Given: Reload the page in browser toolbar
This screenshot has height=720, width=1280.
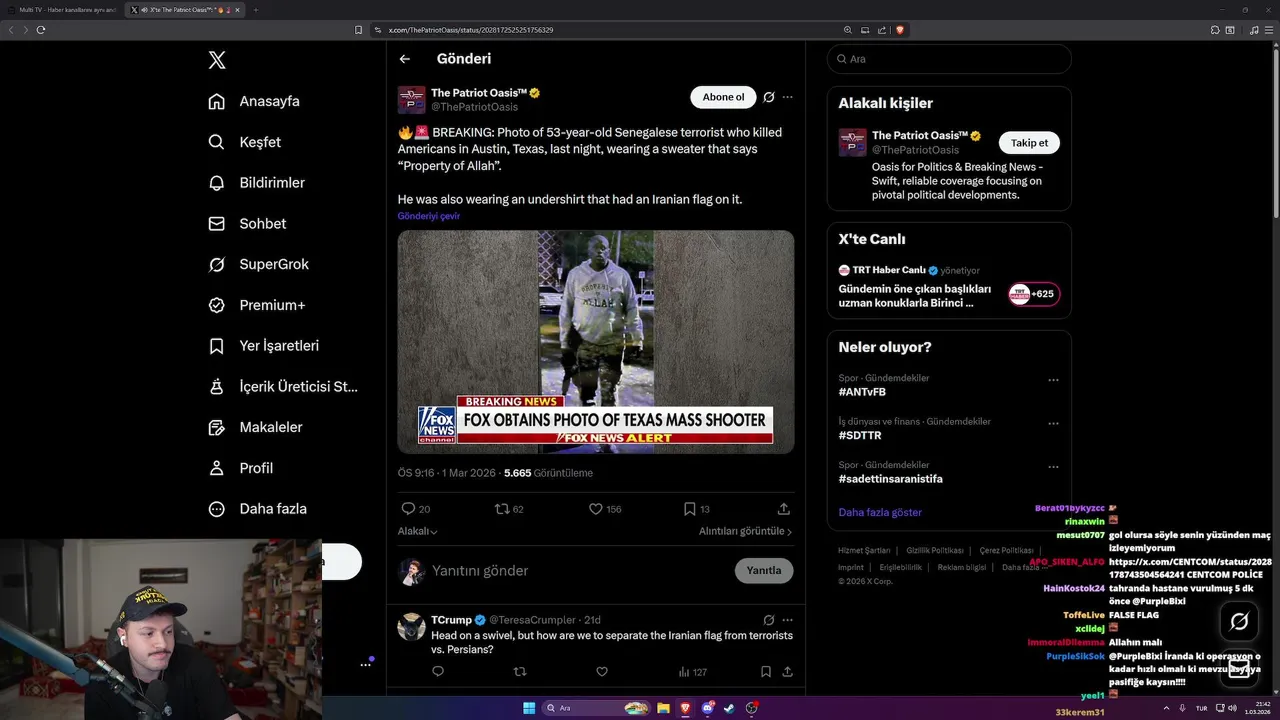Looking at the screenshot, I should pyautogui.click(x=41, y=30).
